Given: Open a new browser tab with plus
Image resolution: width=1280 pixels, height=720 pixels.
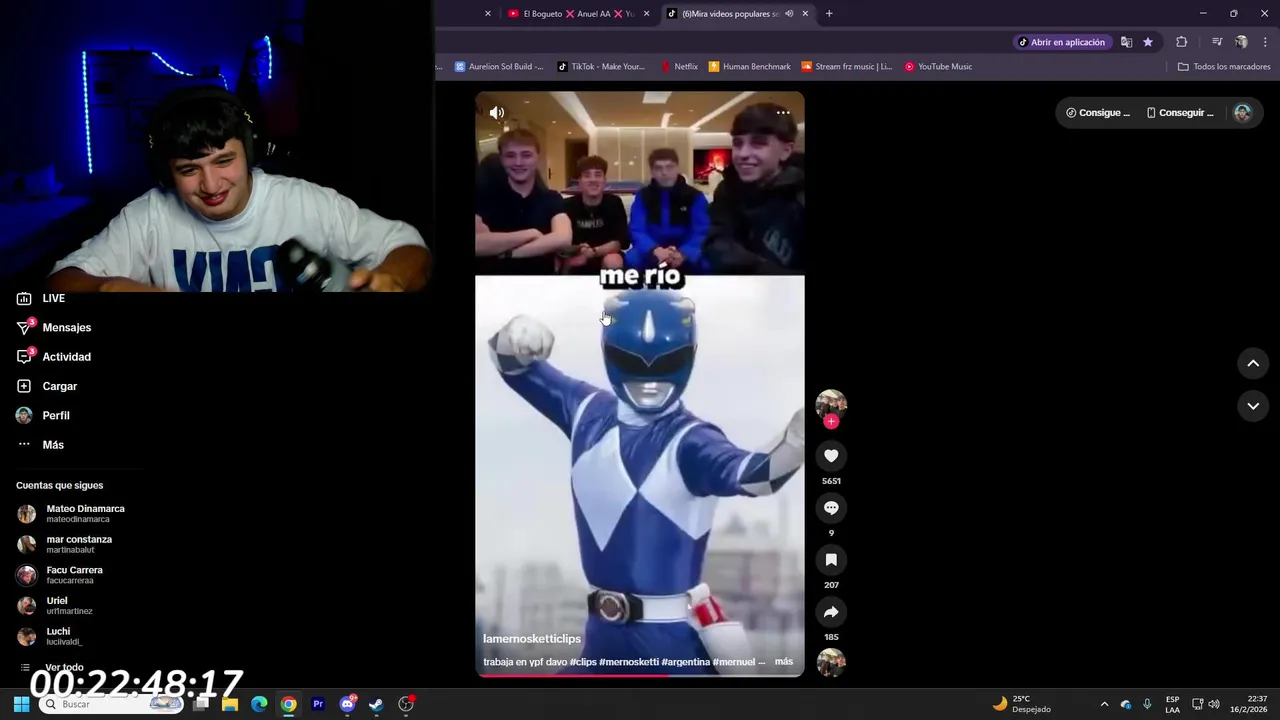Looking at the screenshot, I should [x=829, y=14].
